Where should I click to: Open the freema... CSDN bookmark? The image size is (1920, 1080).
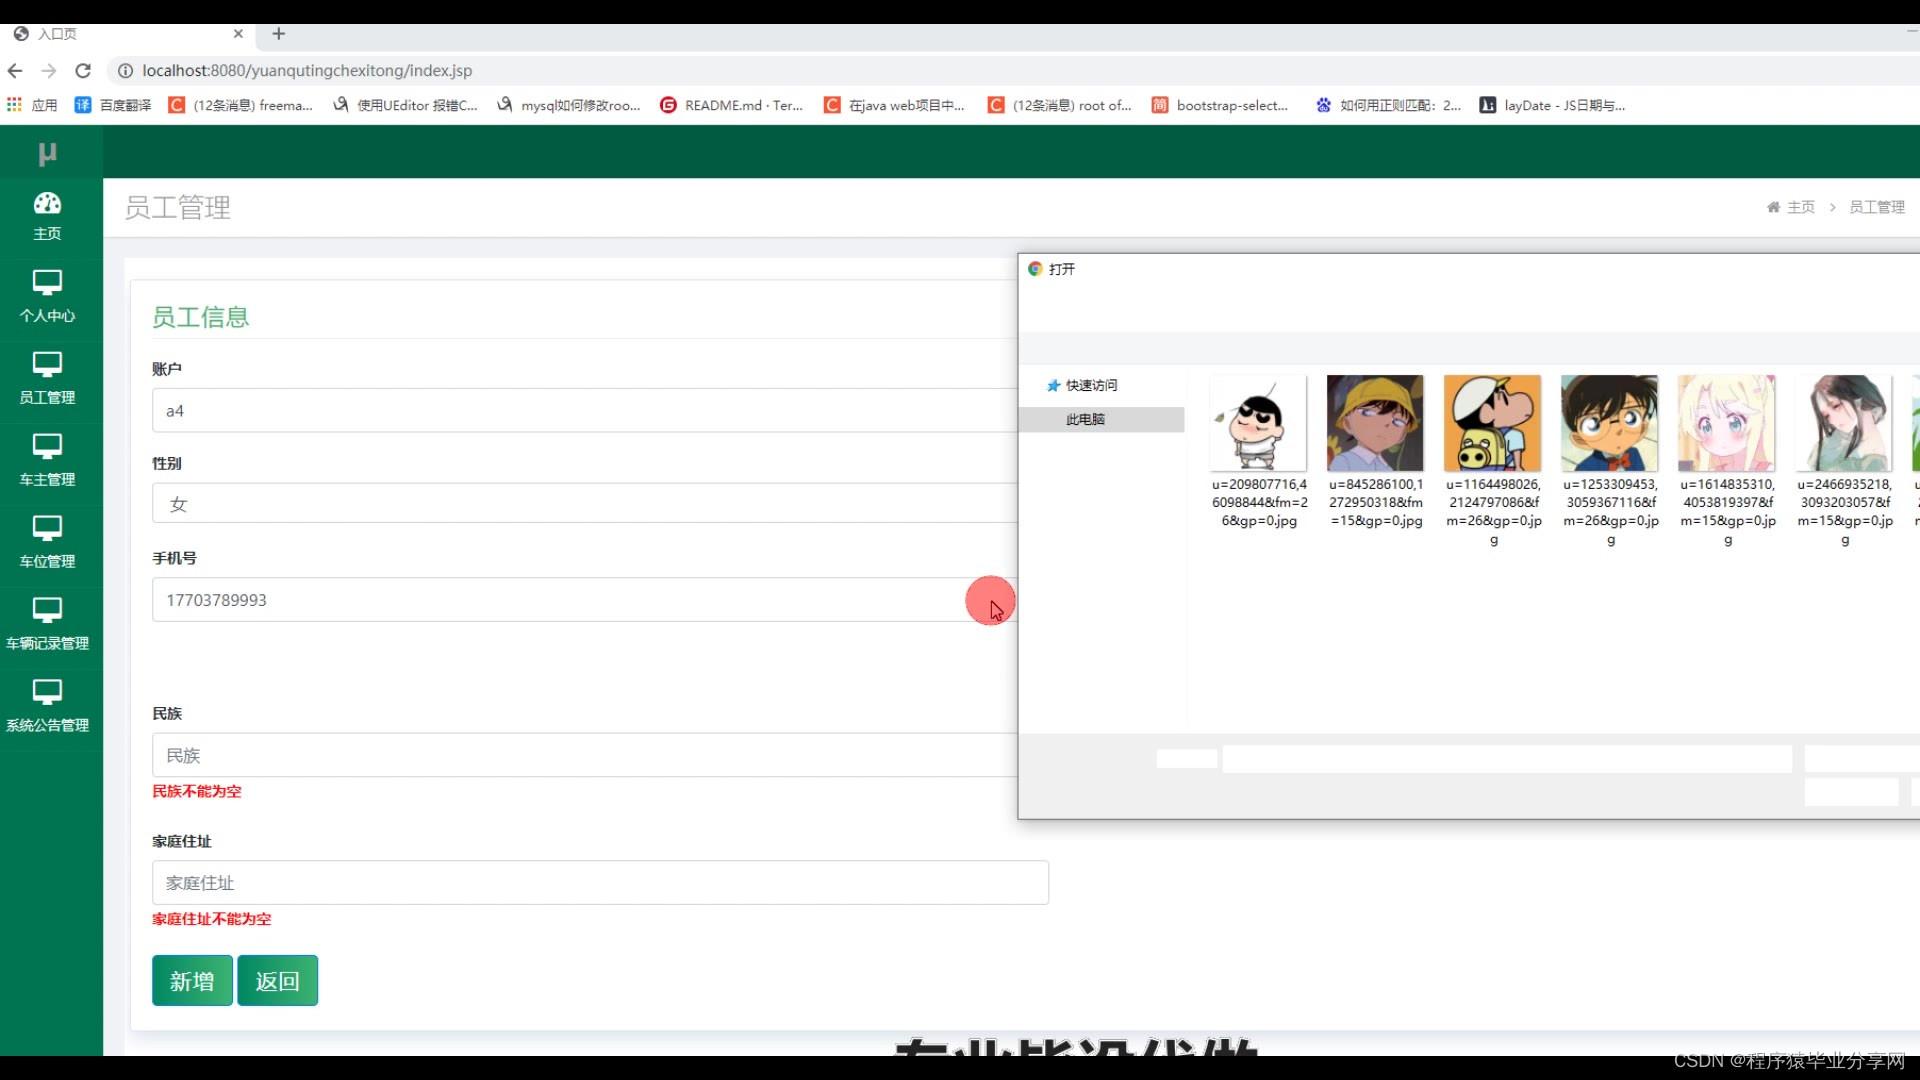[240, 105]
